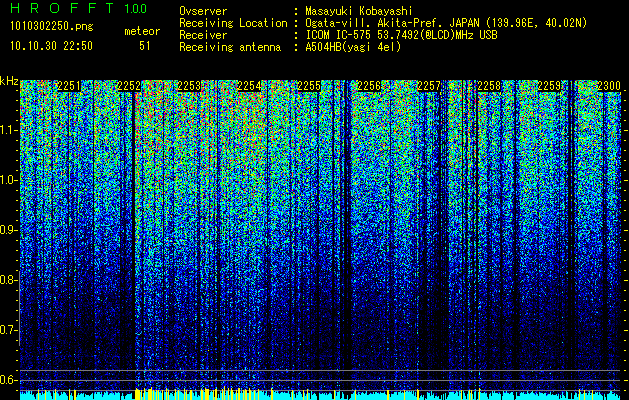Click the 2259 time marker
This screenshot has width=629, height=400.
(549, 86)
